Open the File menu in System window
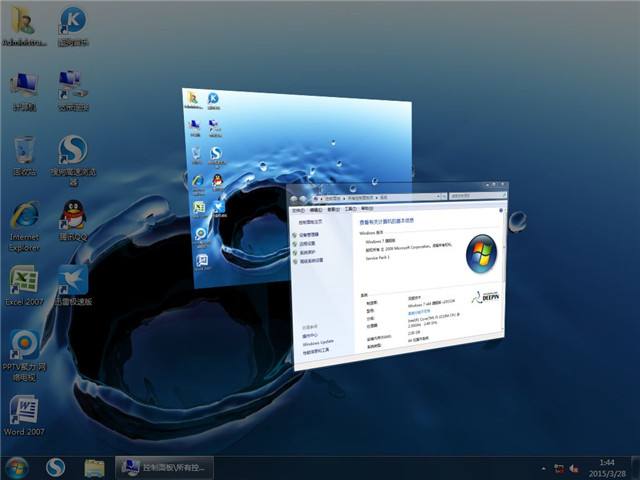Screen dimensions: 640x480 tap(298, 210)
